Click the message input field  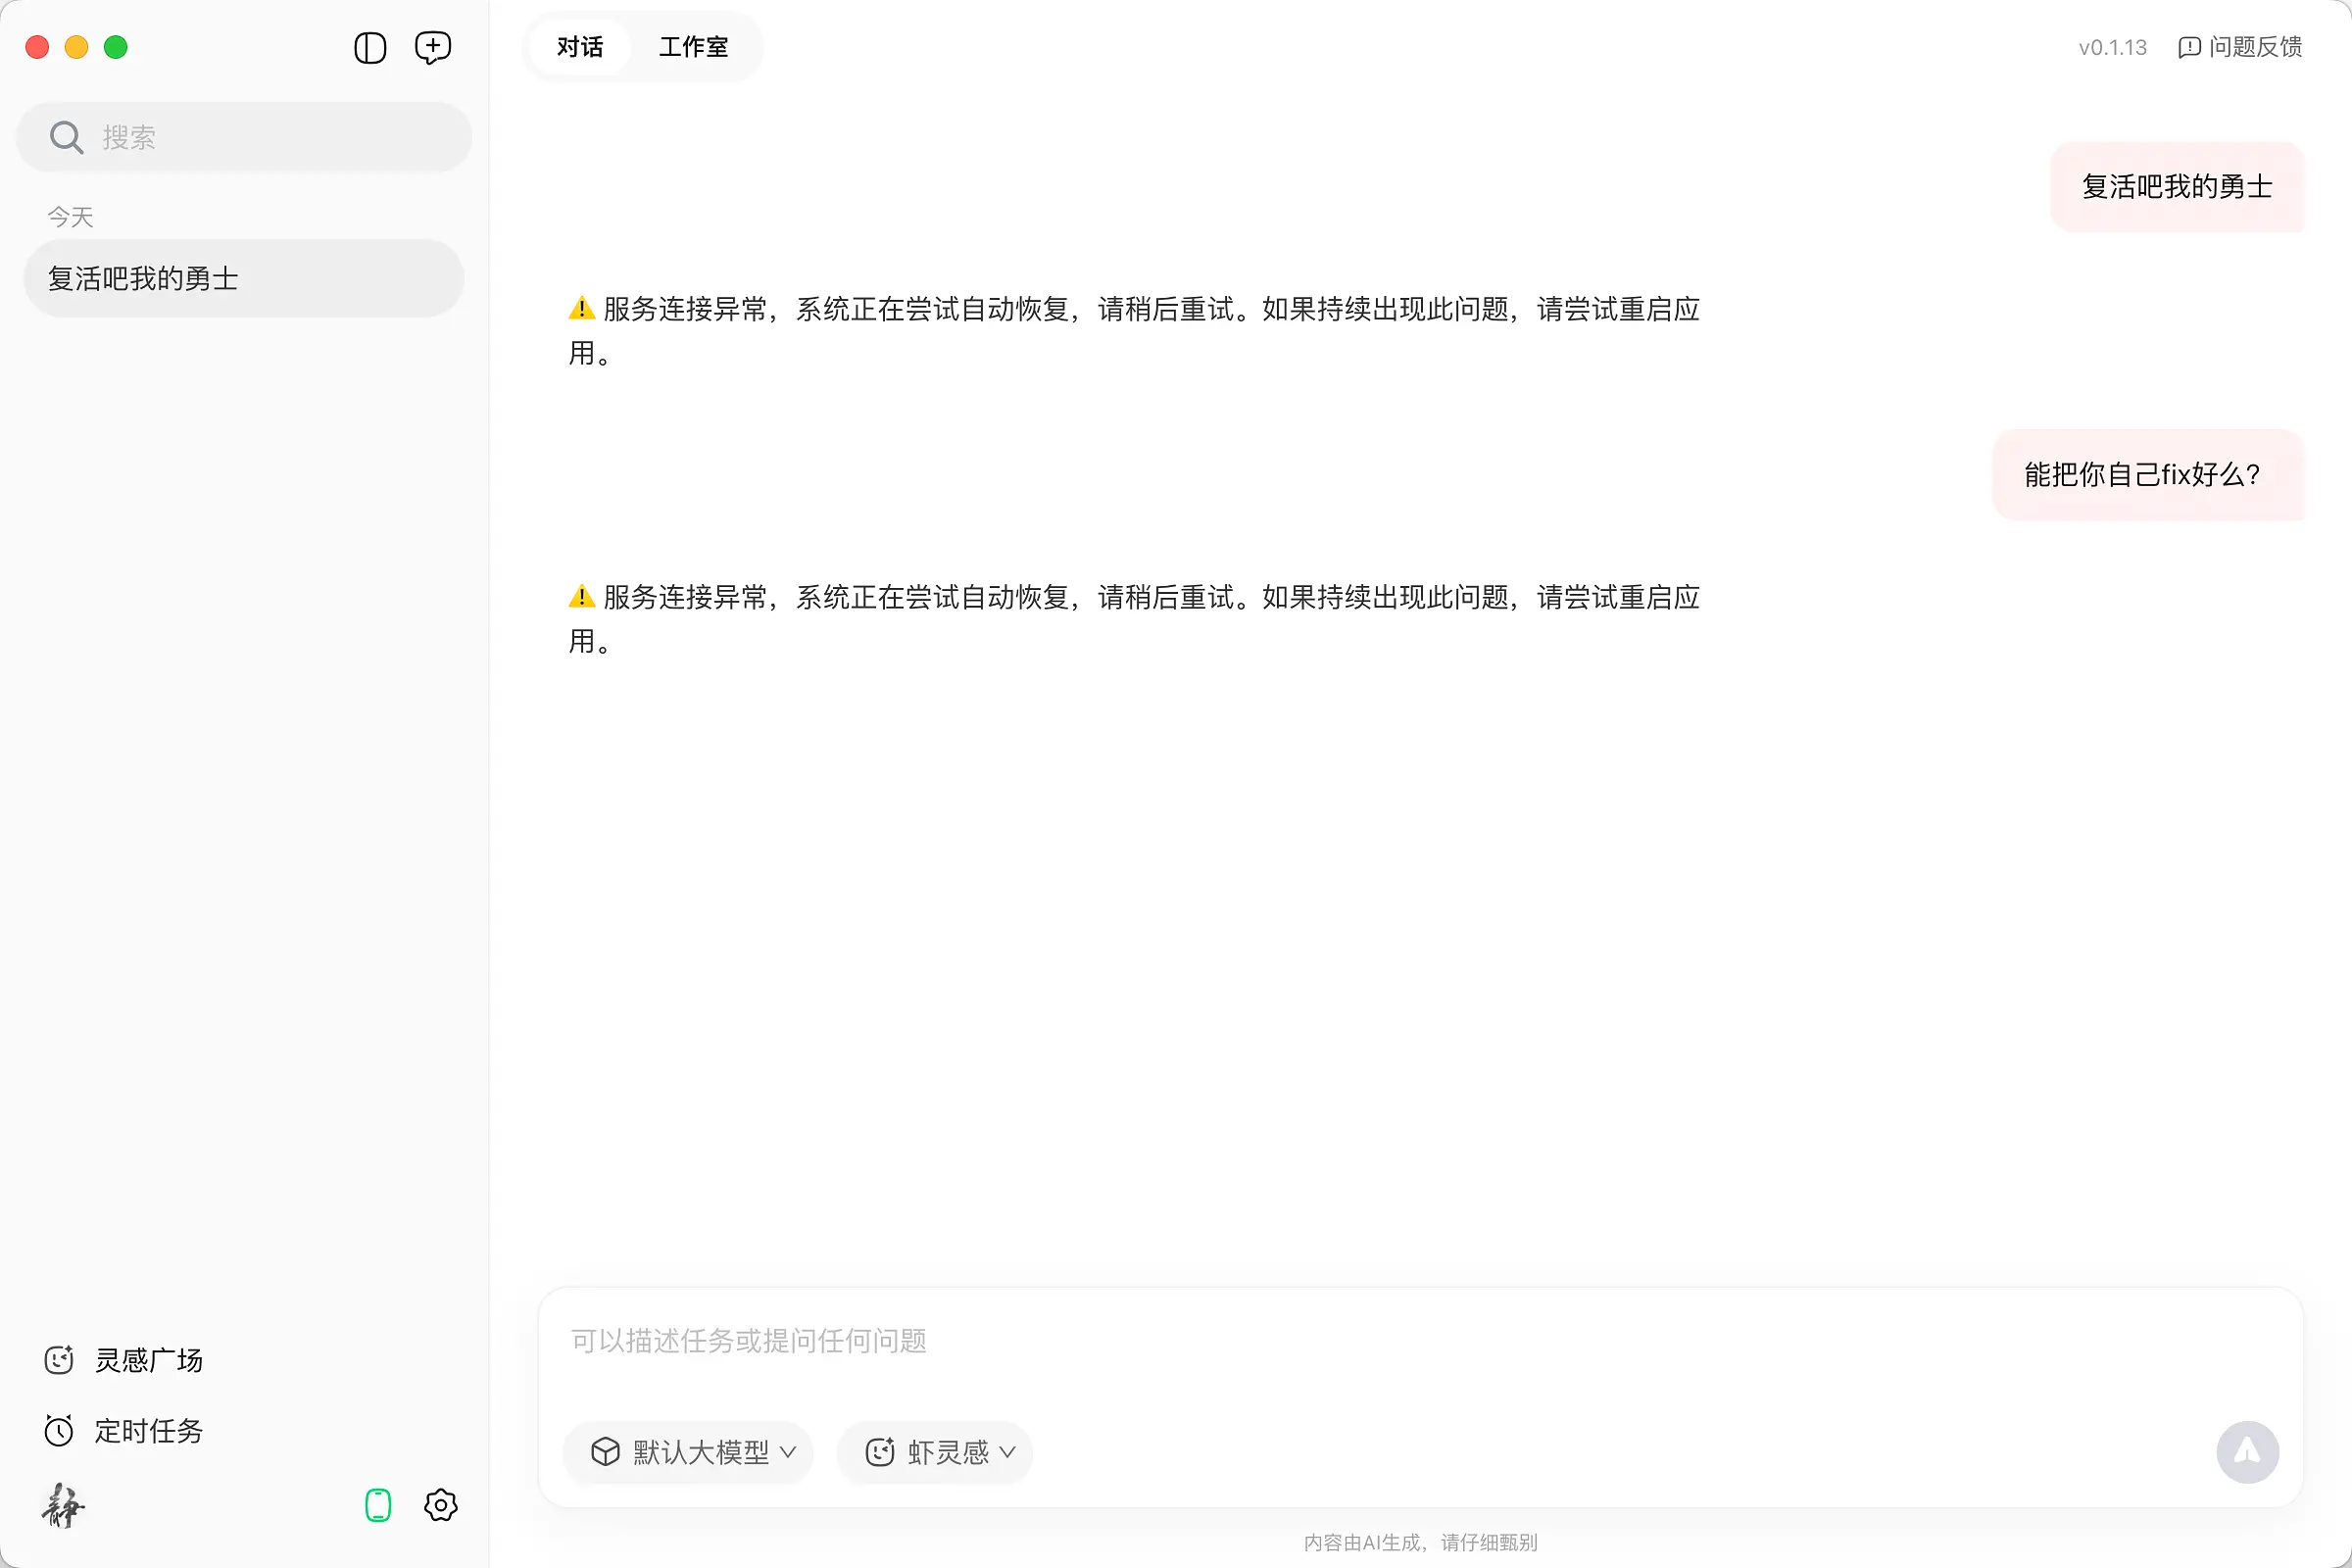click(x=1100, y=1342)
